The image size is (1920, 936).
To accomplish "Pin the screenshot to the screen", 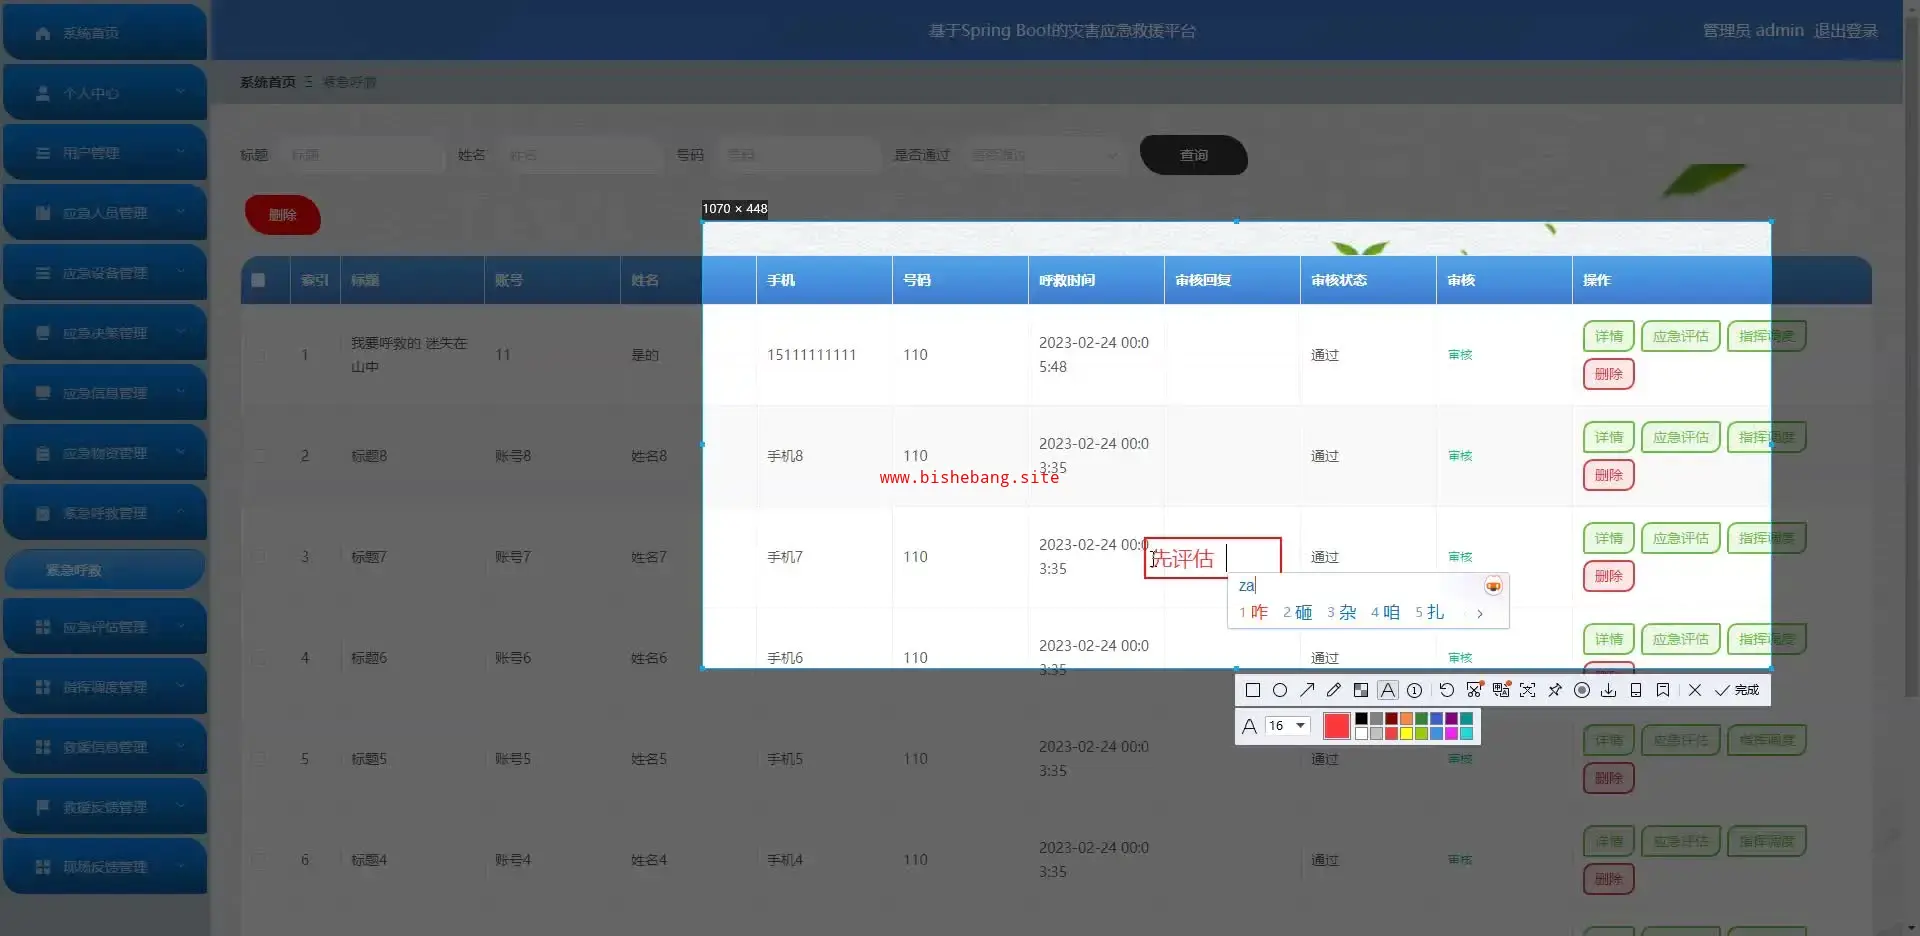I will (x=1555, y=690).
